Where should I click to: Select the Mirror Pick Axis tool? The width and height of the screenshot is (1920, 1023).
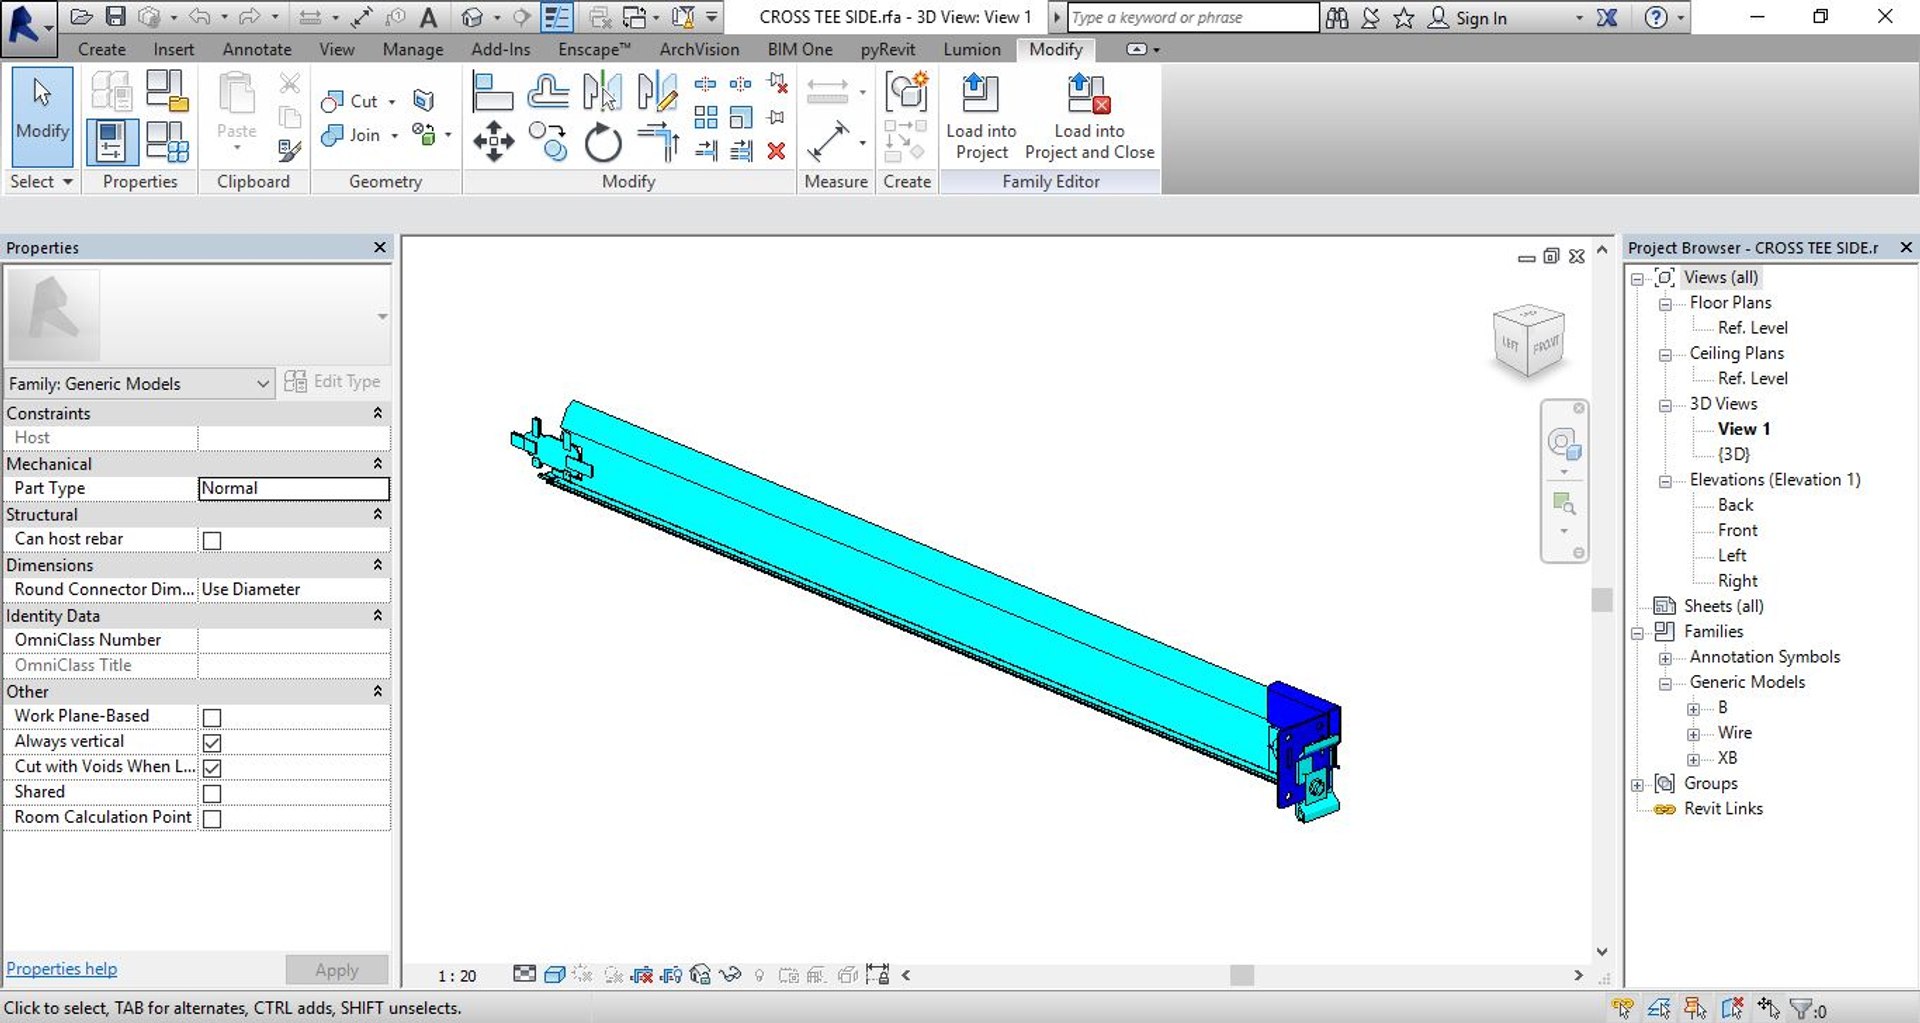pos(602,92)
